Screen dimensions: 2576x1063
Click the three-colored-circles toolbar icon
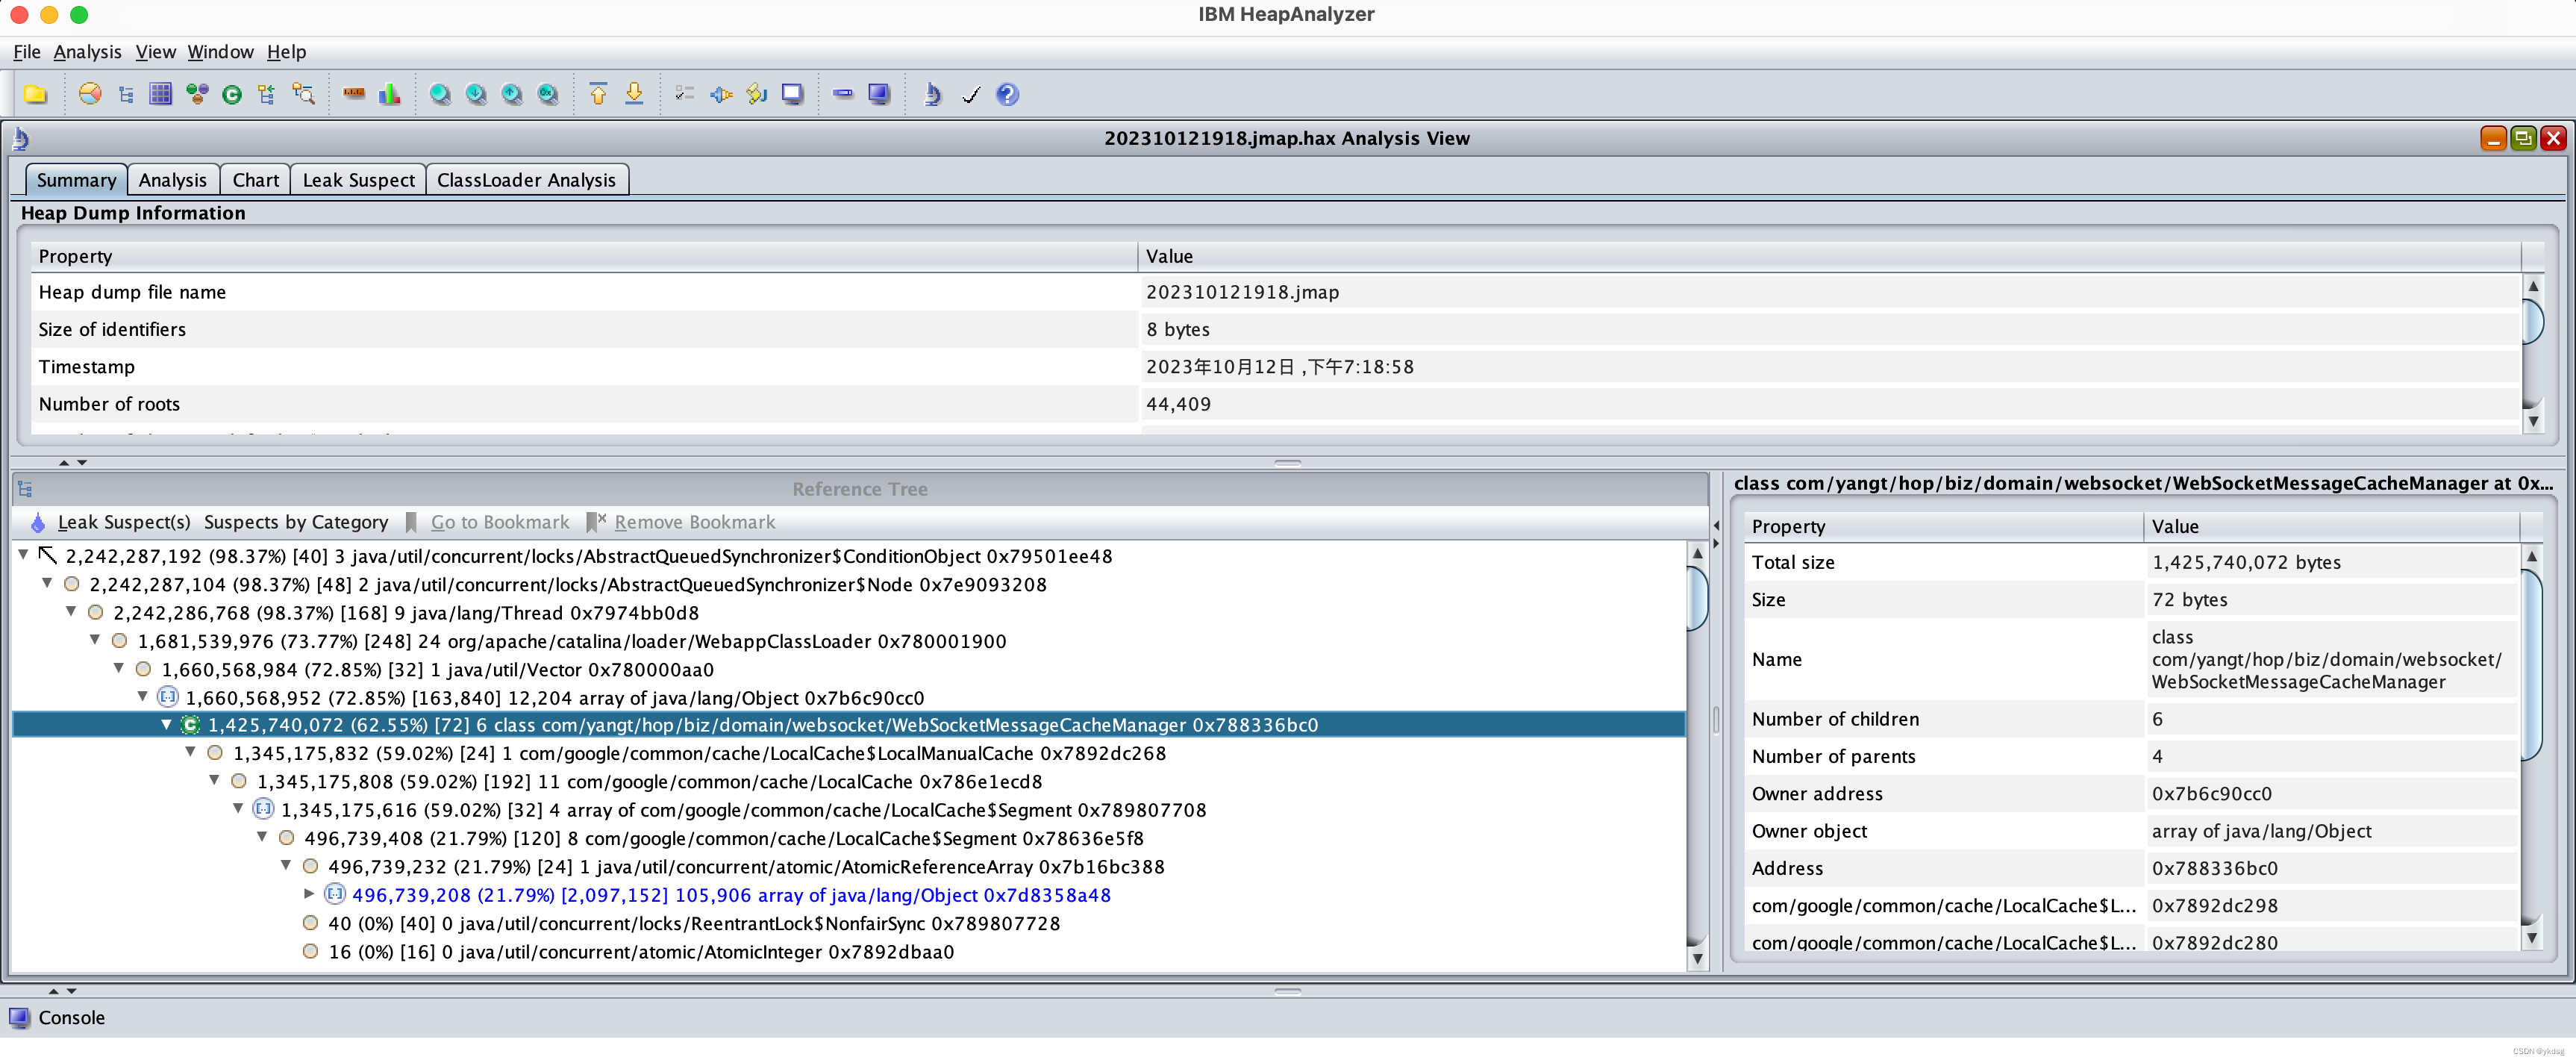197,94
